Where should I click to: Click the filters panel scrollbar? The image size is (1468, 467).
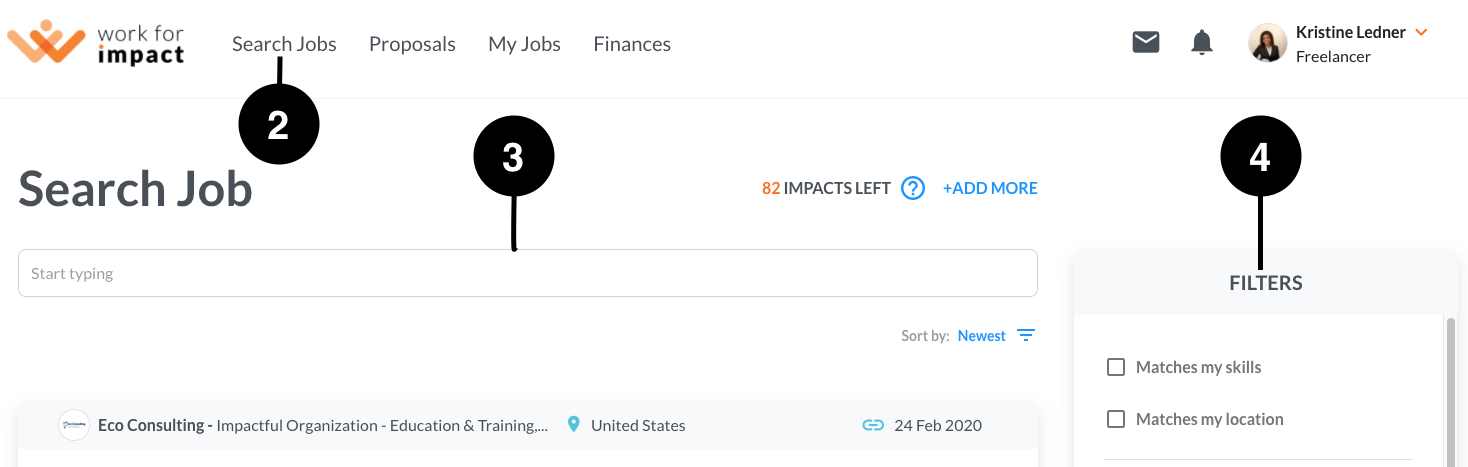(x=1451, y=390)
